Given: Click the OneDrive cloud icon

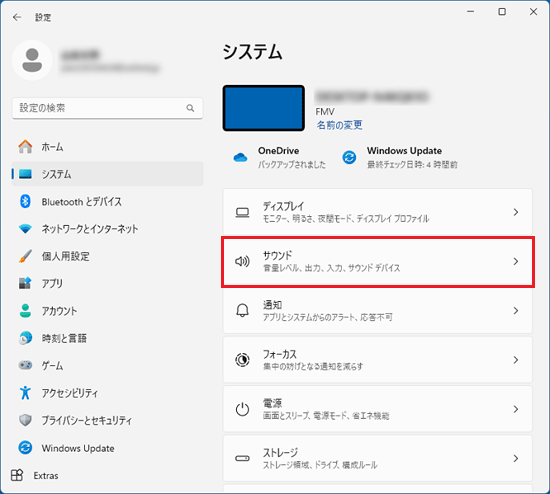Looking at the screenshot, I should (240, 158).
